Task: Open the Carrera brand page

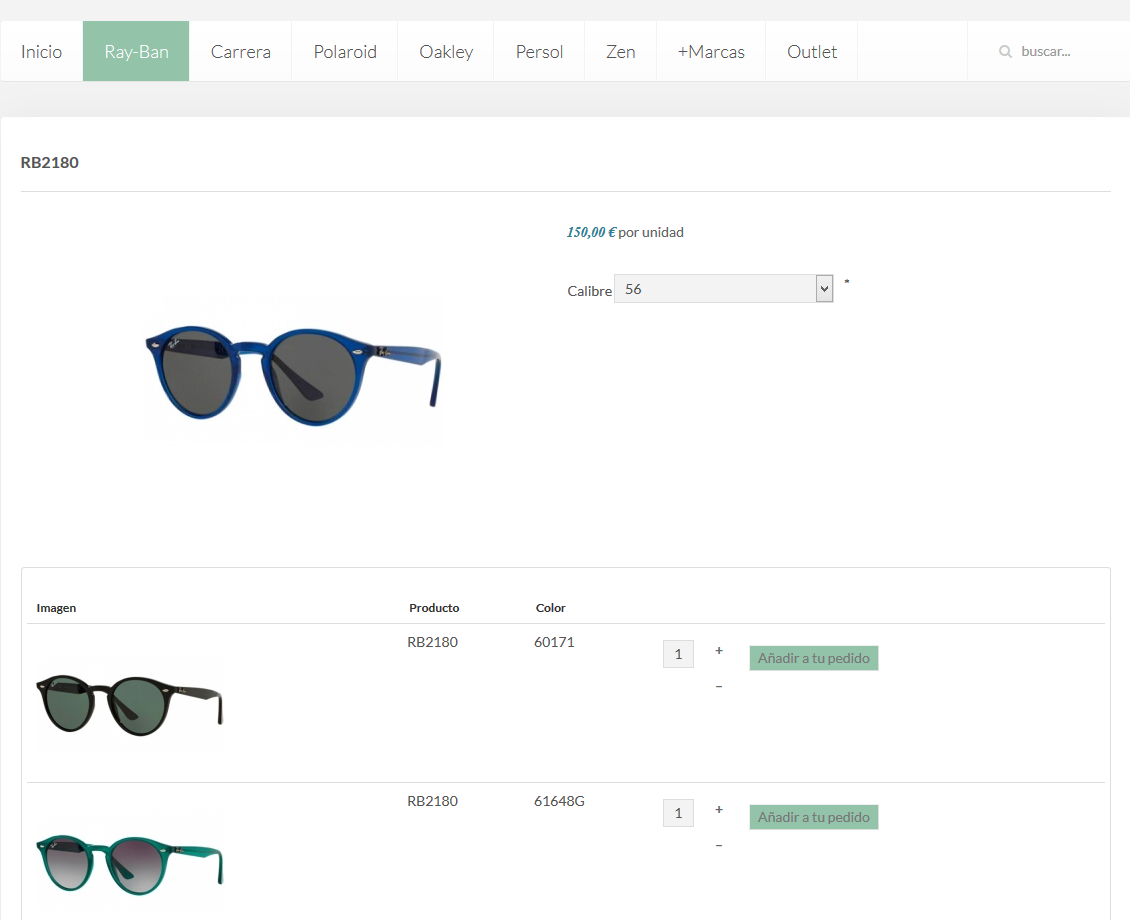Action: (241, 51)
